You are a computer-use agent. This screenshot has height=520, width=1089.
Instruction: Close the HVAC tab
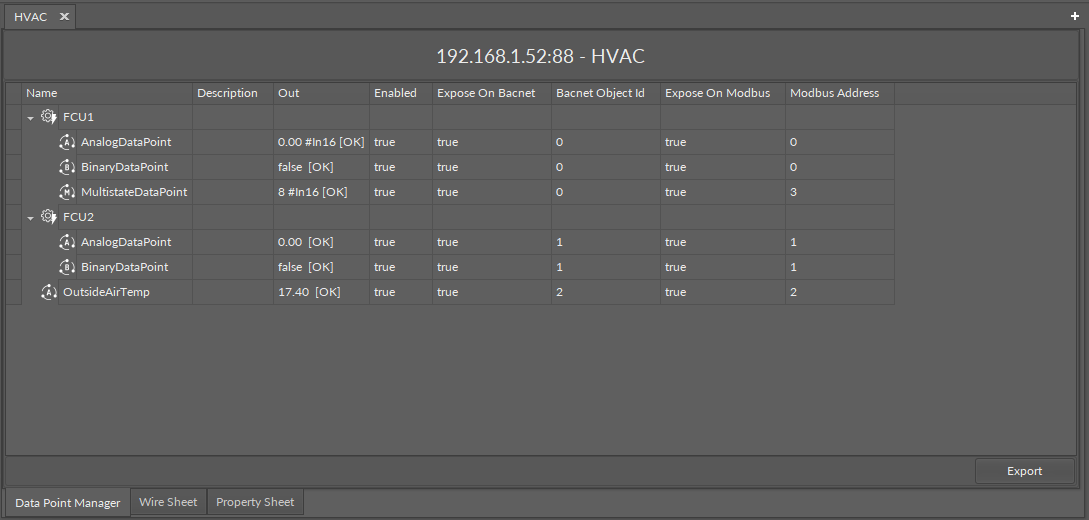coord(64,17)
